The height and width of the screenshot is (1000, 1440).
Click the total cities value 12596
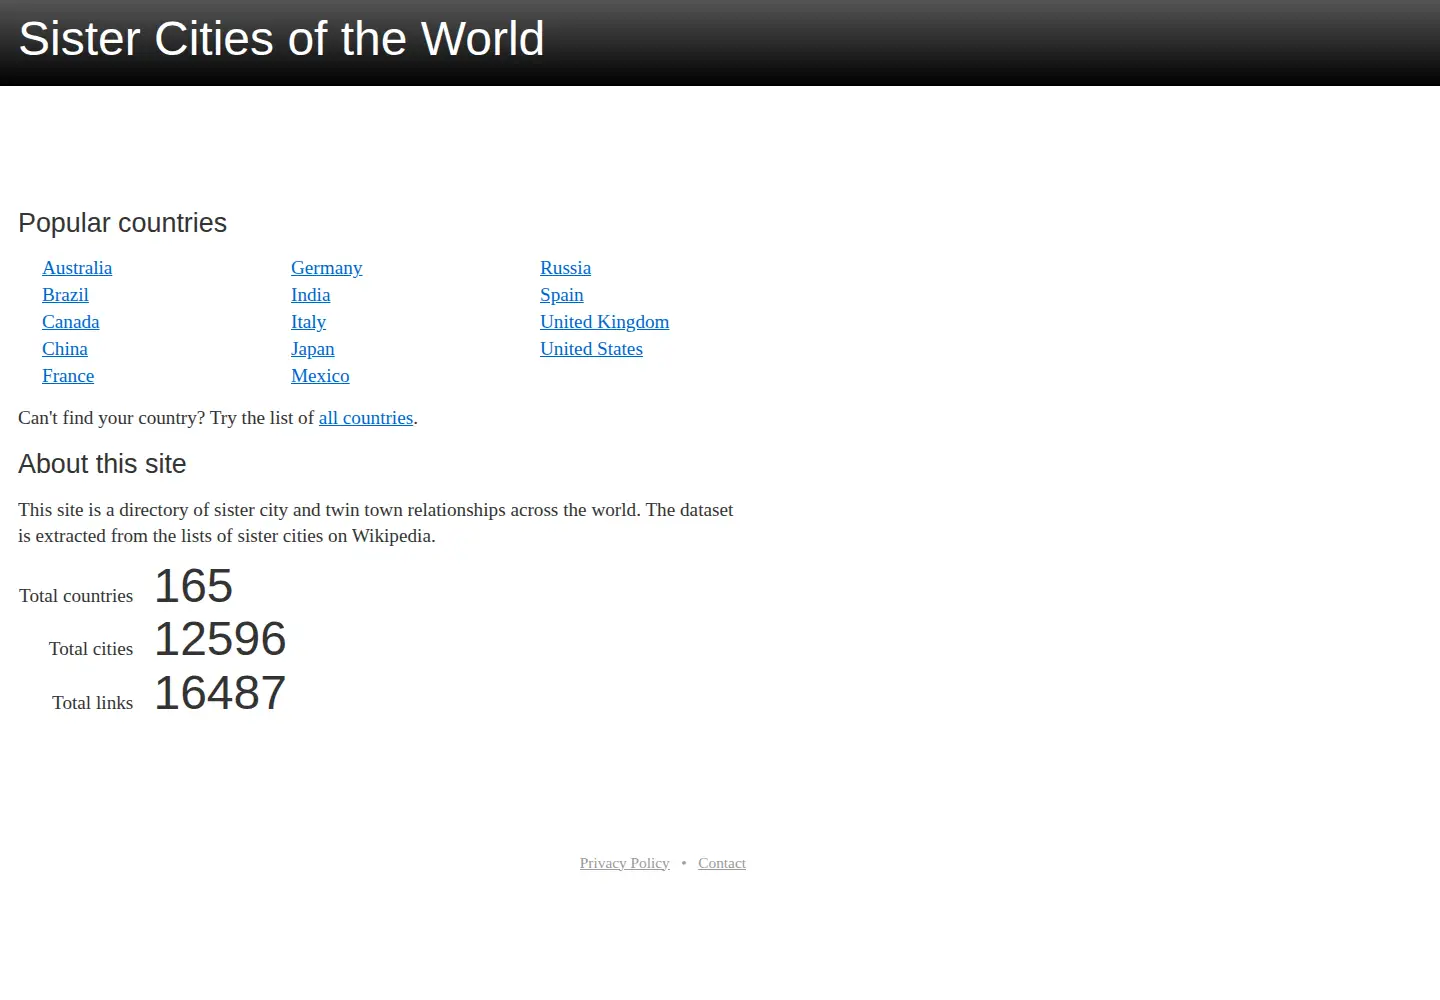[x=220, y=639]
